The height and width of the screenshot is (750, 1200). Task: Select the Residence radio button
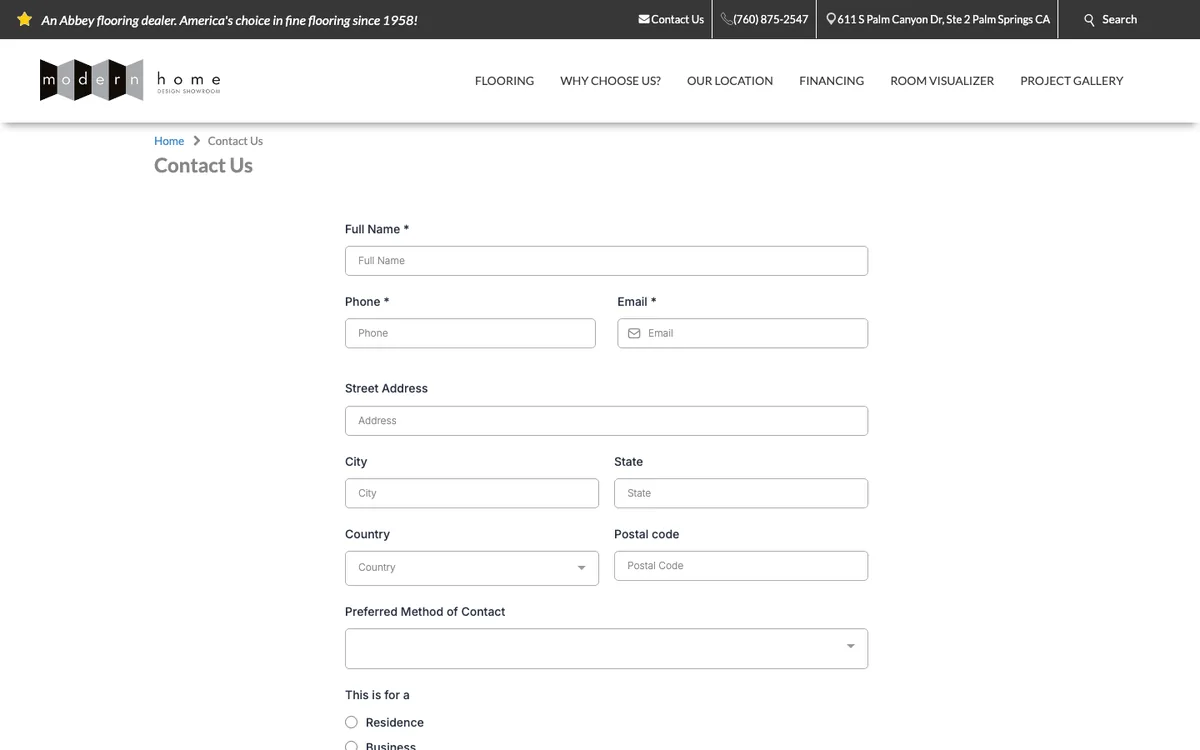click(x=351, y=722)
